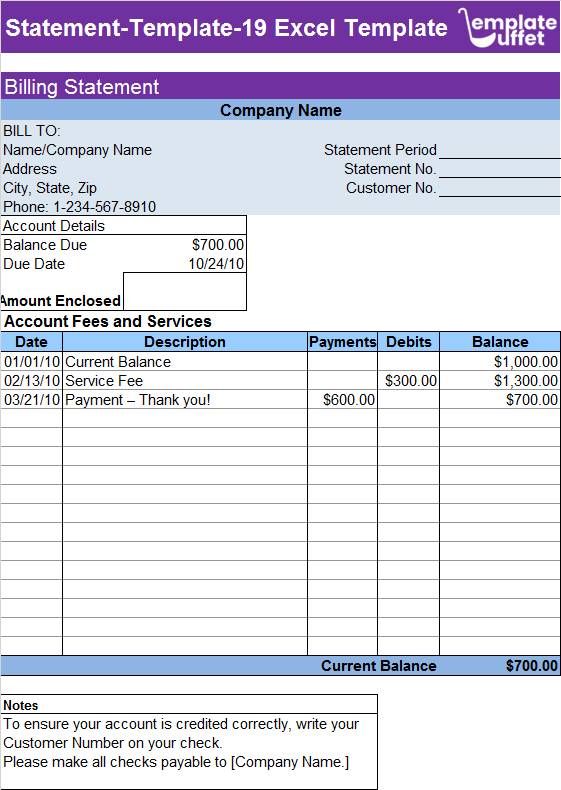Click 'Payment – Thank you!' description cell

tap(184, 400)
